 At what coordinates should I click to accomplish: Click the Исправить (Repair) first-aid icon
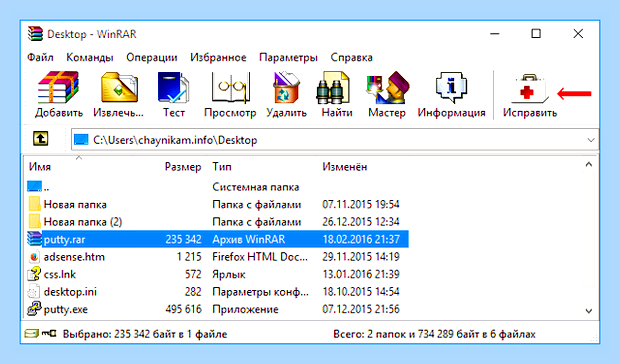[529, 89]
